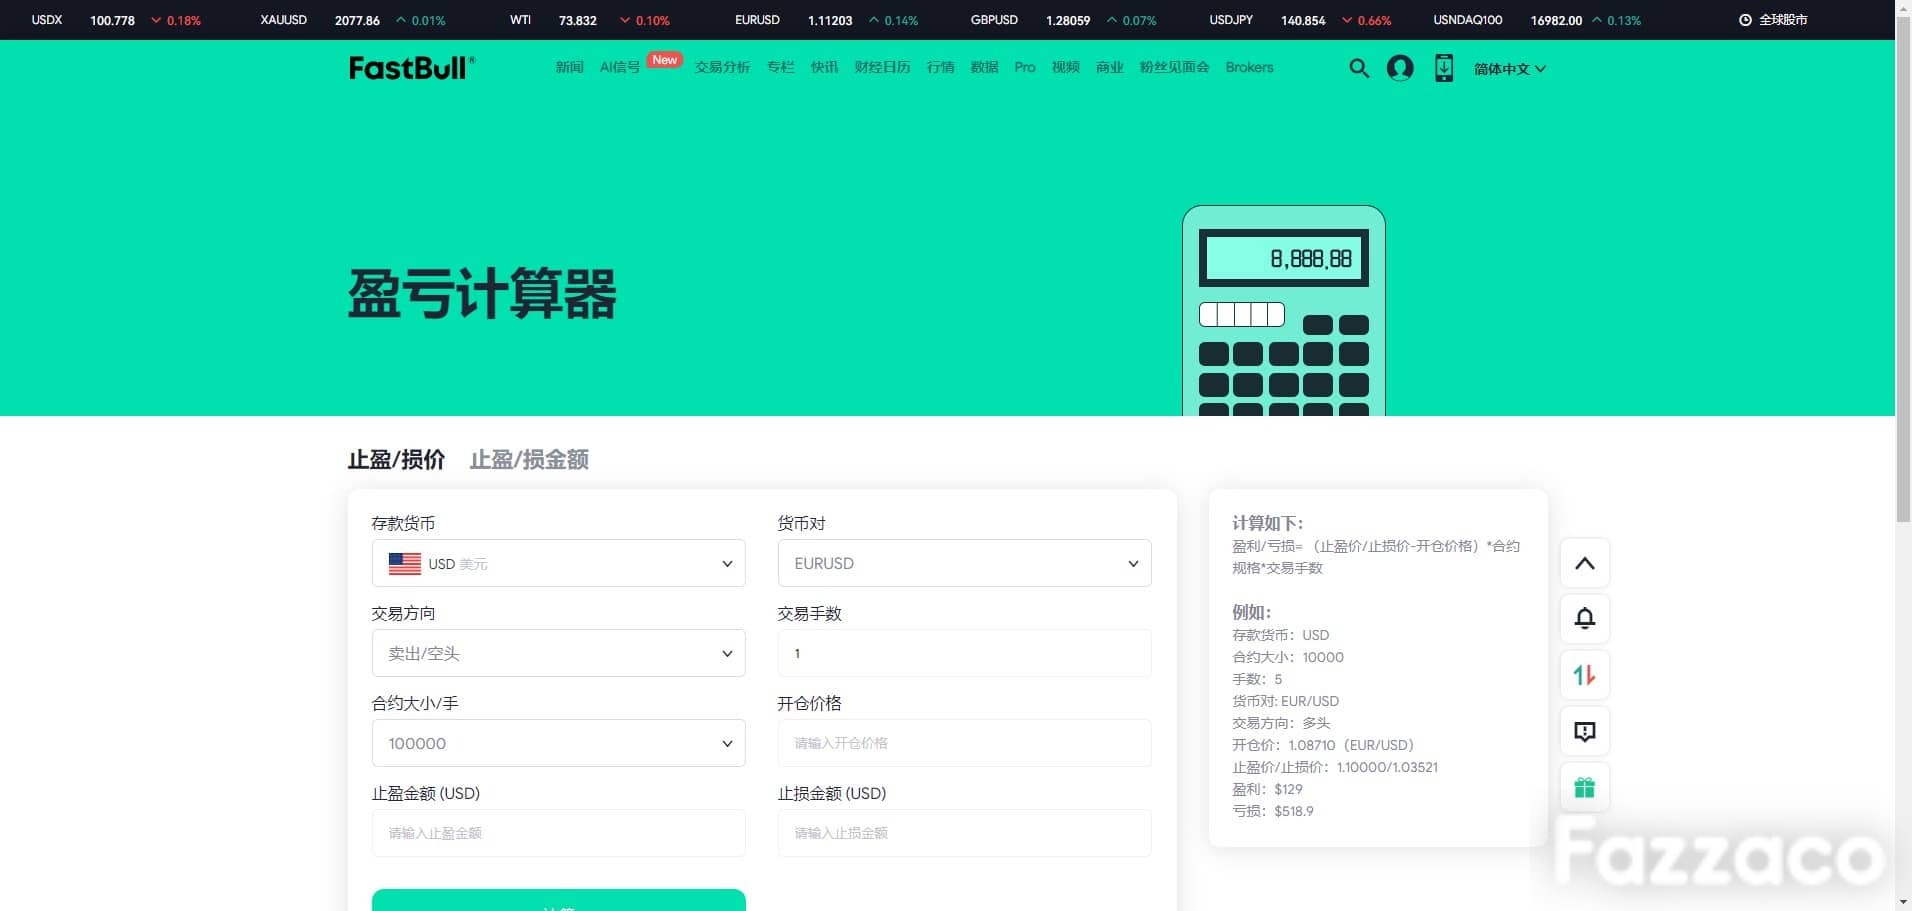Open the notification bell icon
1912x911 pixels.
point(1585,619)
